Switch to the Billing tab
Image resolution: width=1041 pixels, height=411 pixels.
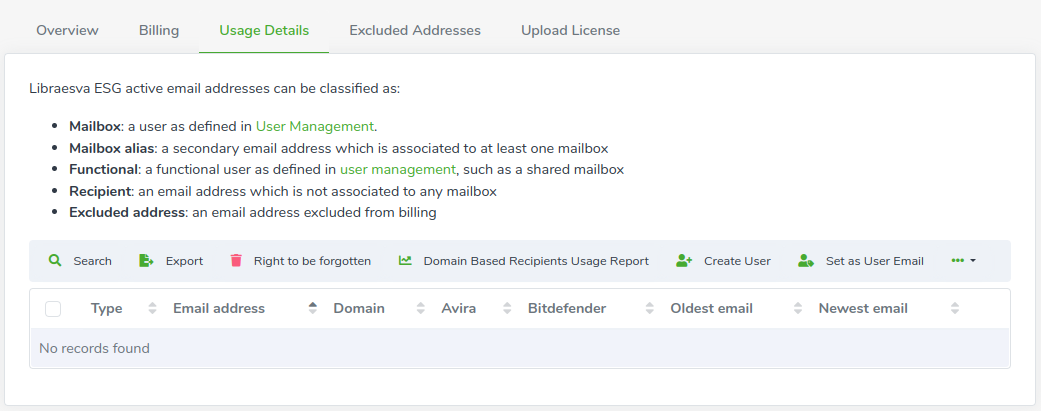tap(159, 31)
